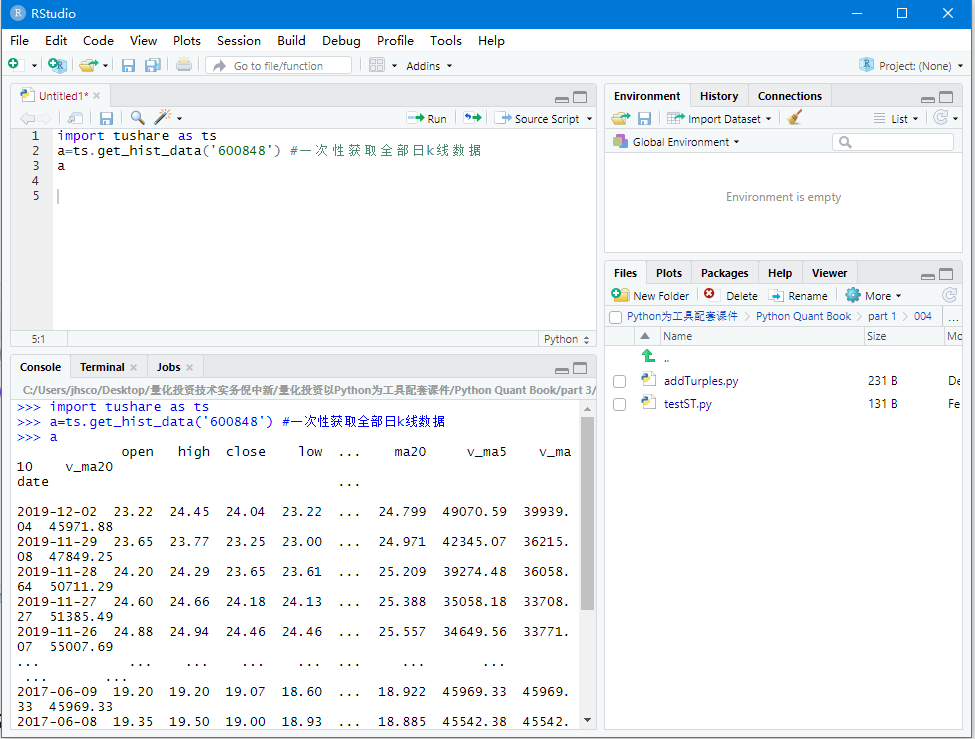Click the New Folder button
975x739 pixels.
(650, 295)
